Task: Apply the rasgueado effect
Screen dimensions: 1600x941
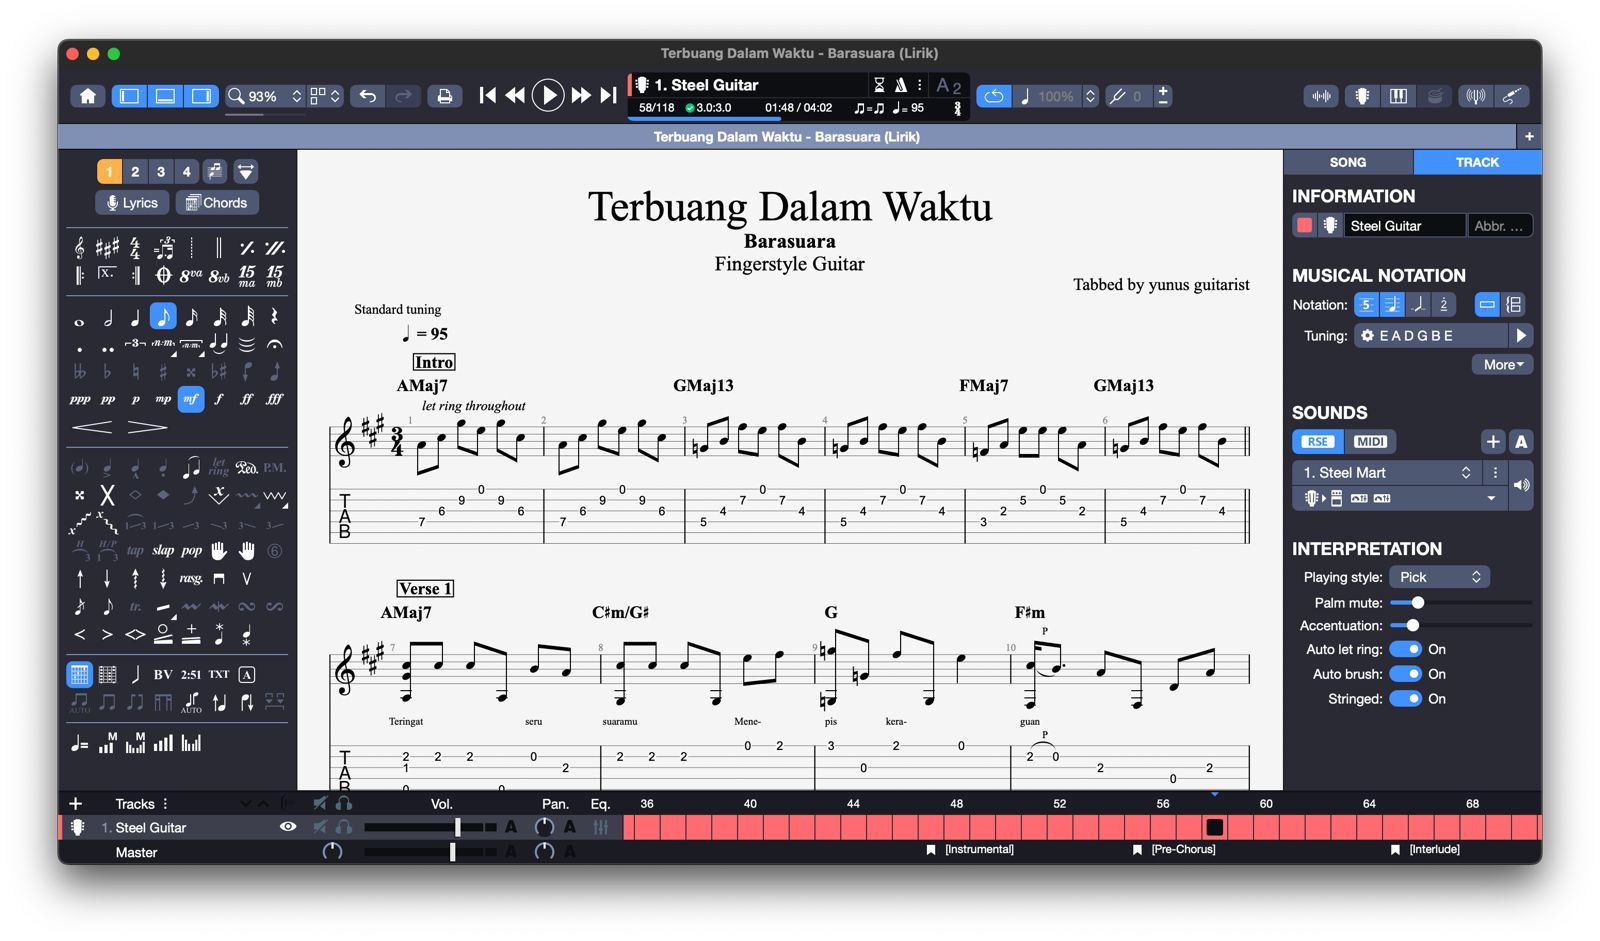Action: coord(191,578)
